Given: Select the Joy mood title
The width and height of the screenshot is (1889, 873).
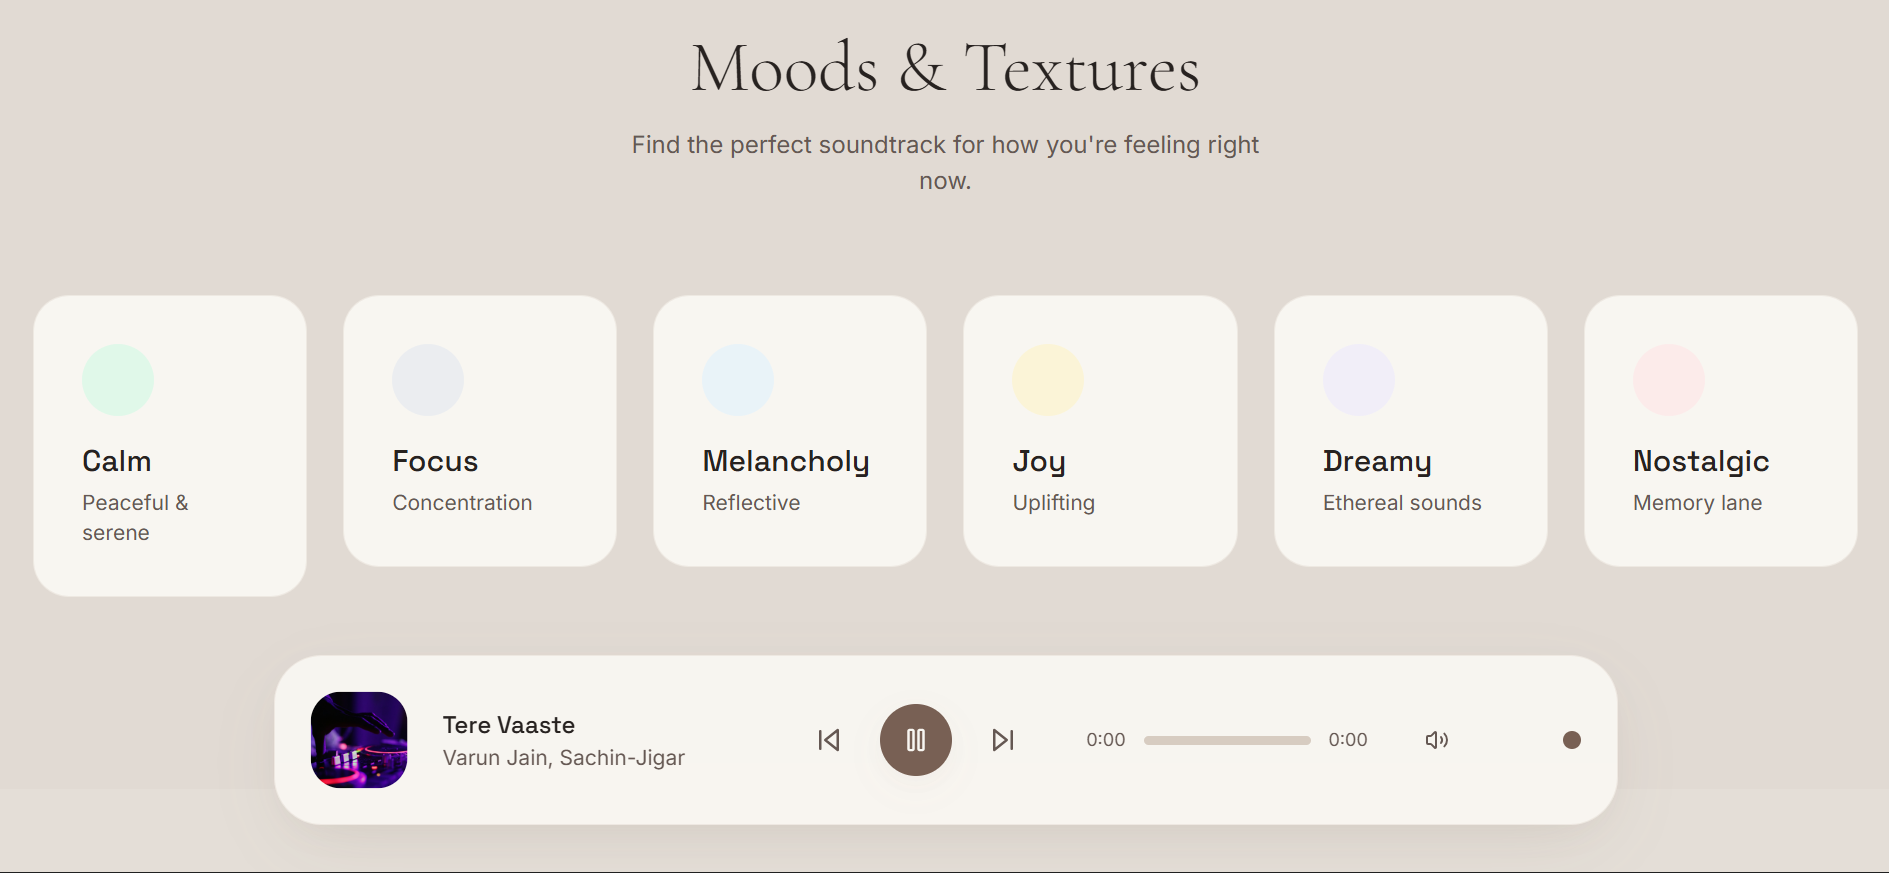Looking at the screenshot, I should coord(1039,461).
